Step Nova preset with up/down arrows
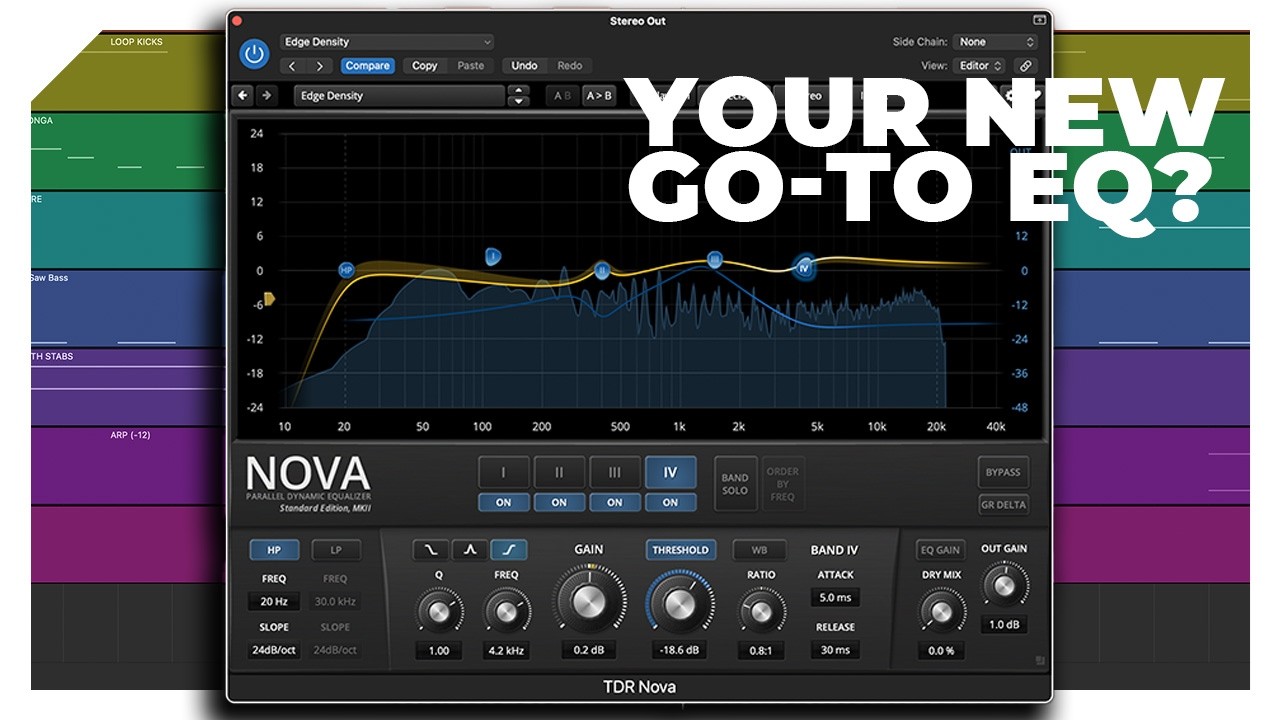Viewport: 1280px width, 720px height. [518, 96]
